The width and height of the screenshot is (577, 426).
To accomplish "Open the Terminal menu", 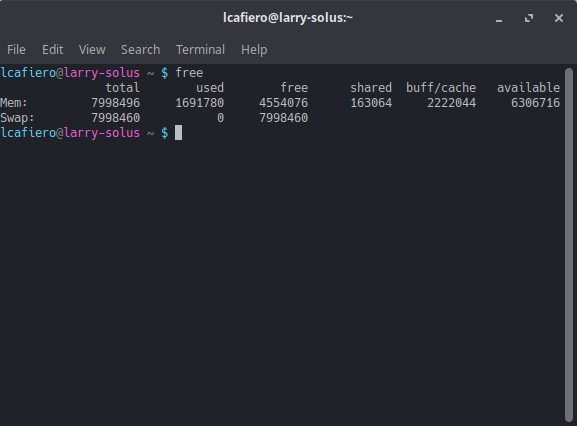I will click(200, 50).
